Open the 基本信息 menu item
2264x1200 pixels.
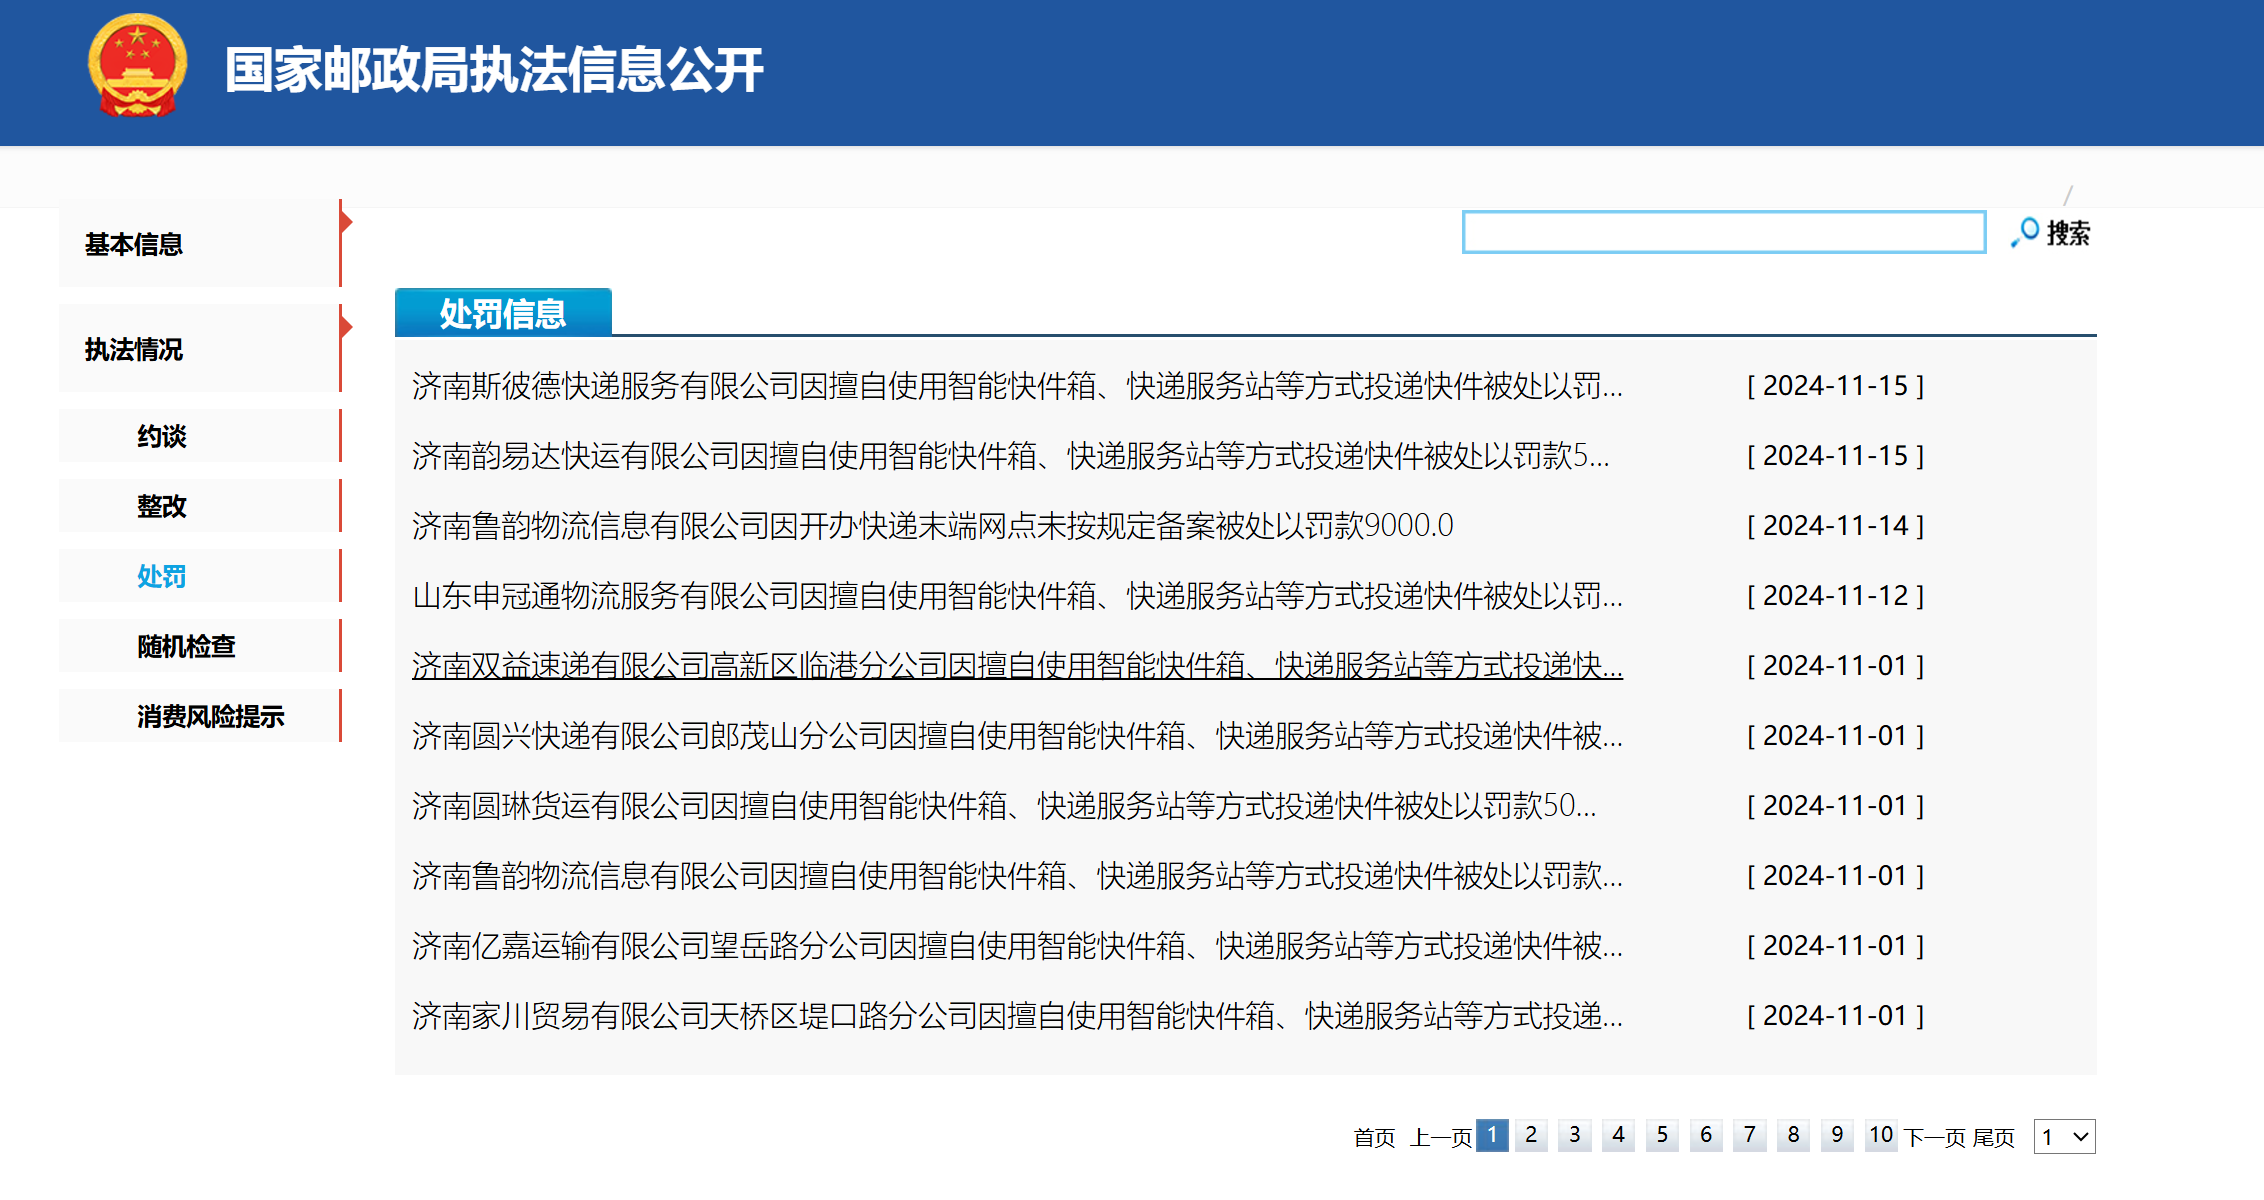tap(134, 245)
